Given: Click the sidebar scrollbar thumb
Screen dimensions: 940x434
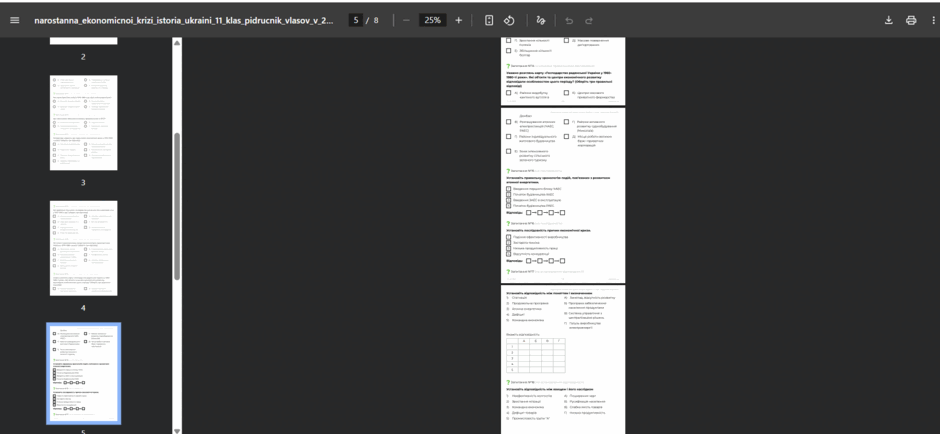Looking at the screenshot, I should [177, 206].
